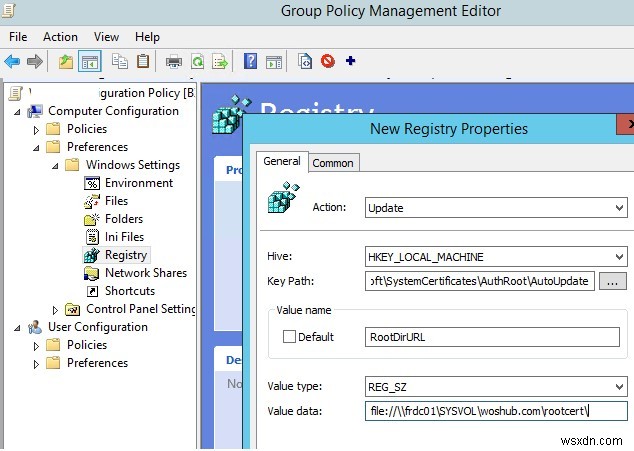Click the Help question mark icon
Image resolution: width=634 pixels, height=451 pixels.
[x=250, y=61]
